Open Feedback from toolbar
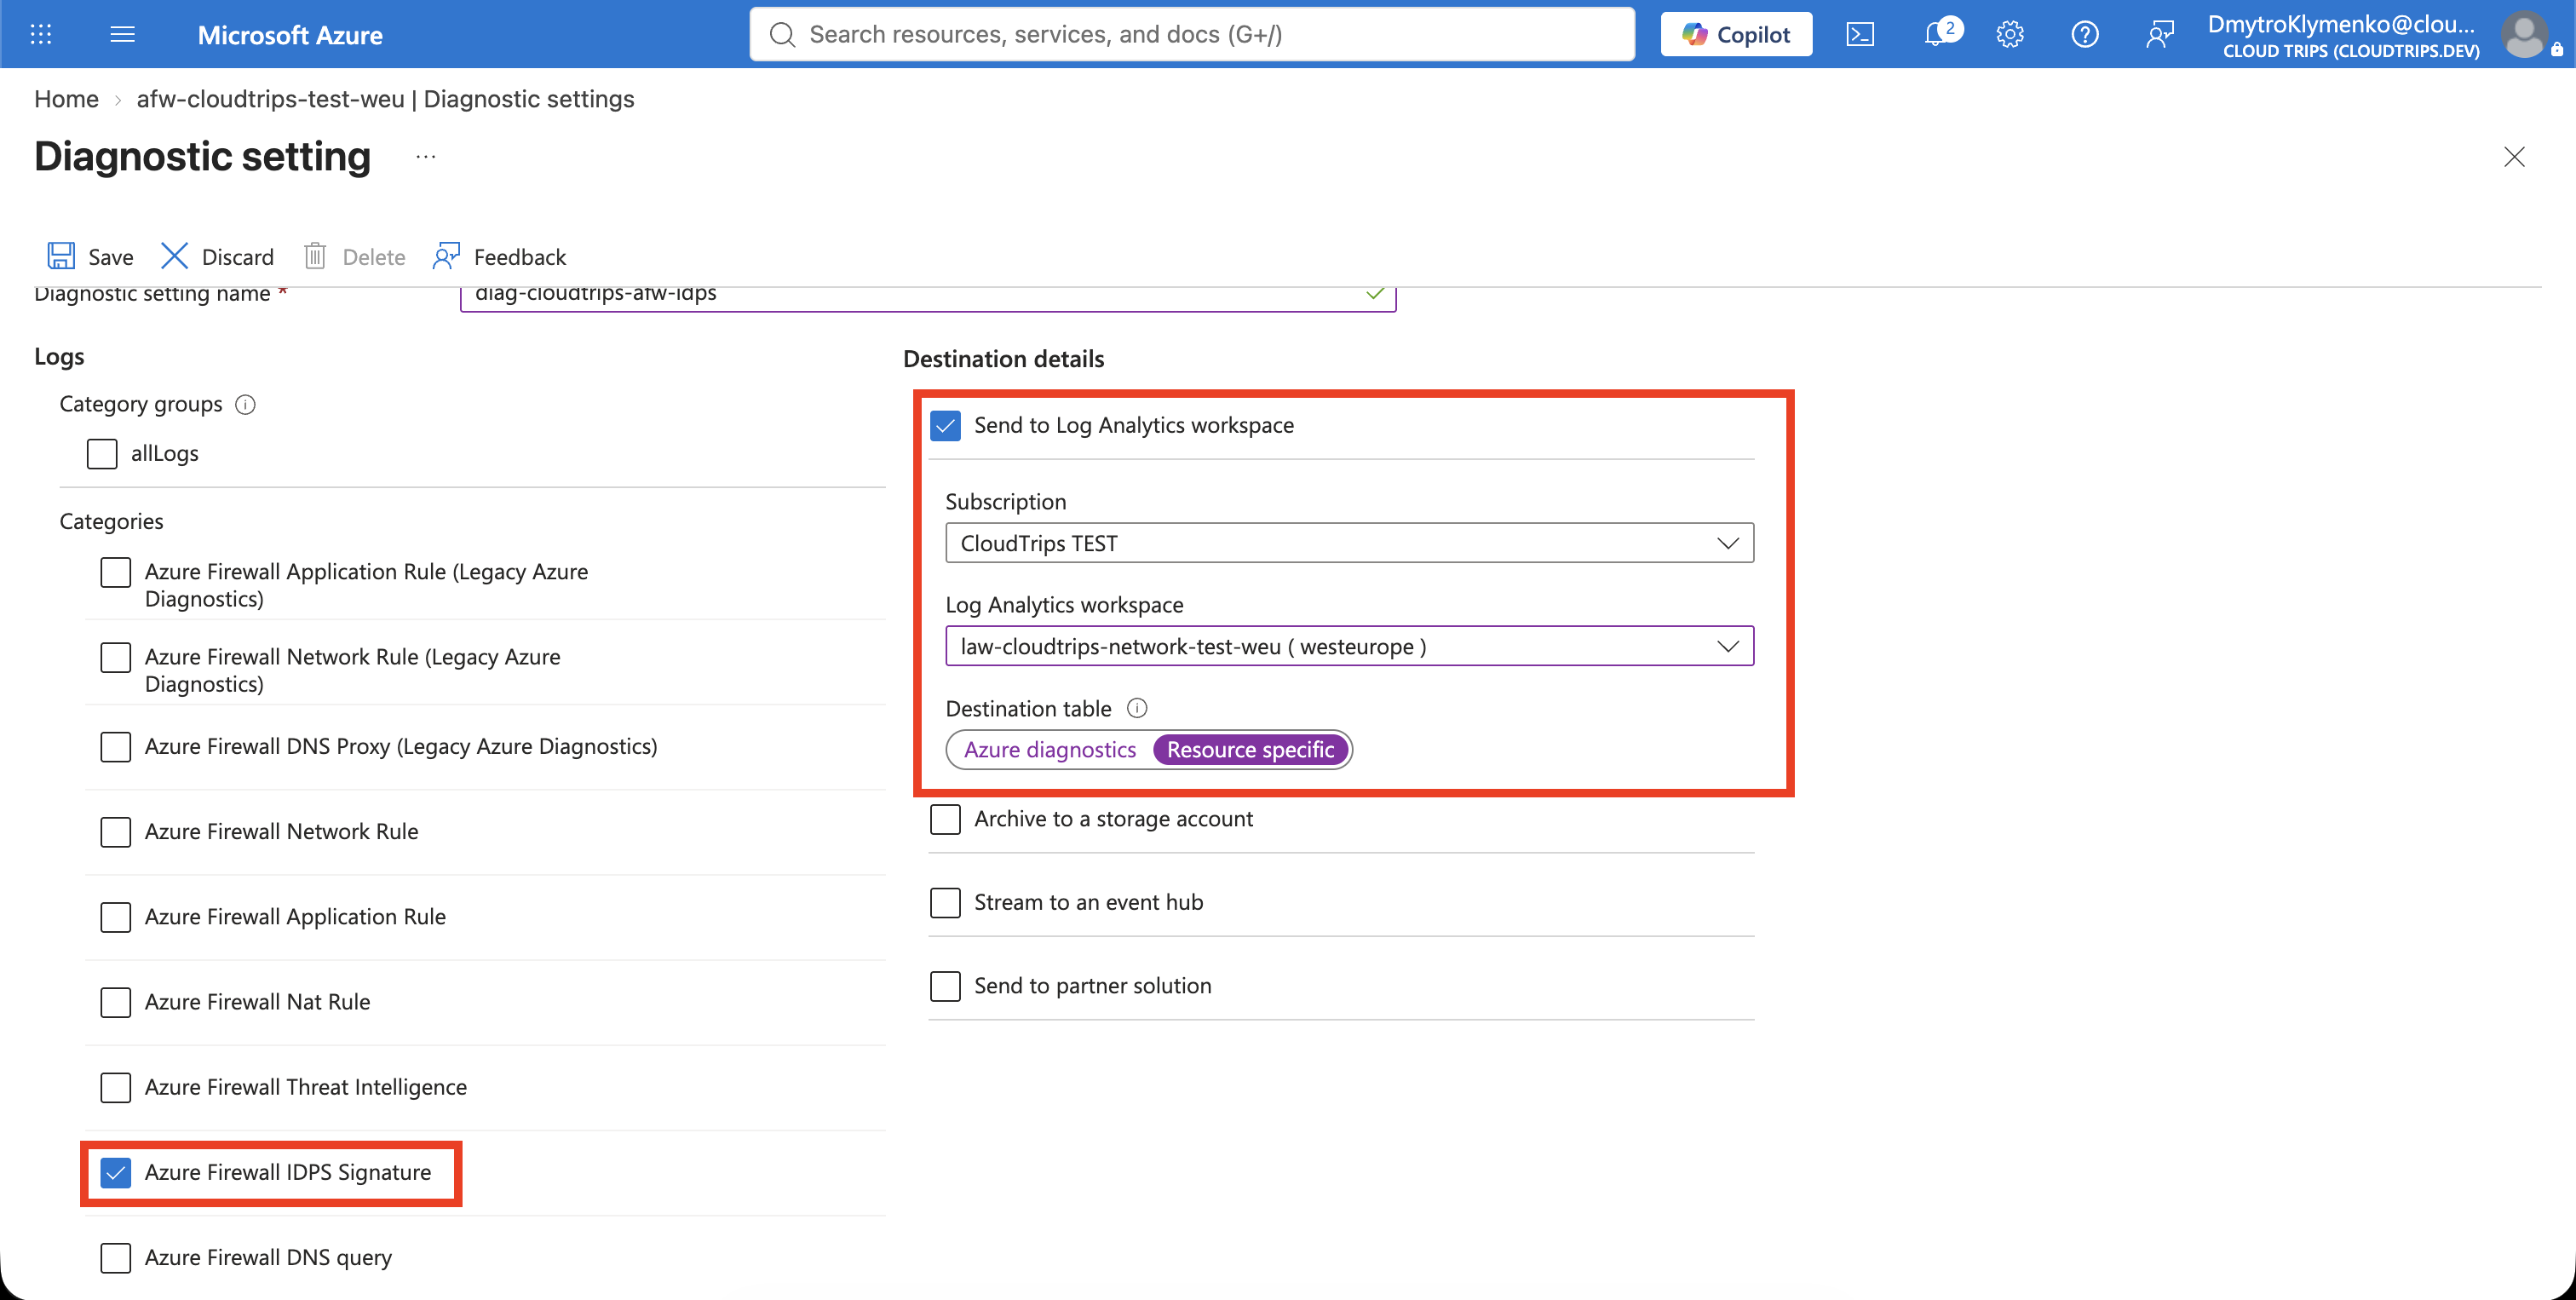Viewport: 2576px width, 1300px height. [500, 257]
